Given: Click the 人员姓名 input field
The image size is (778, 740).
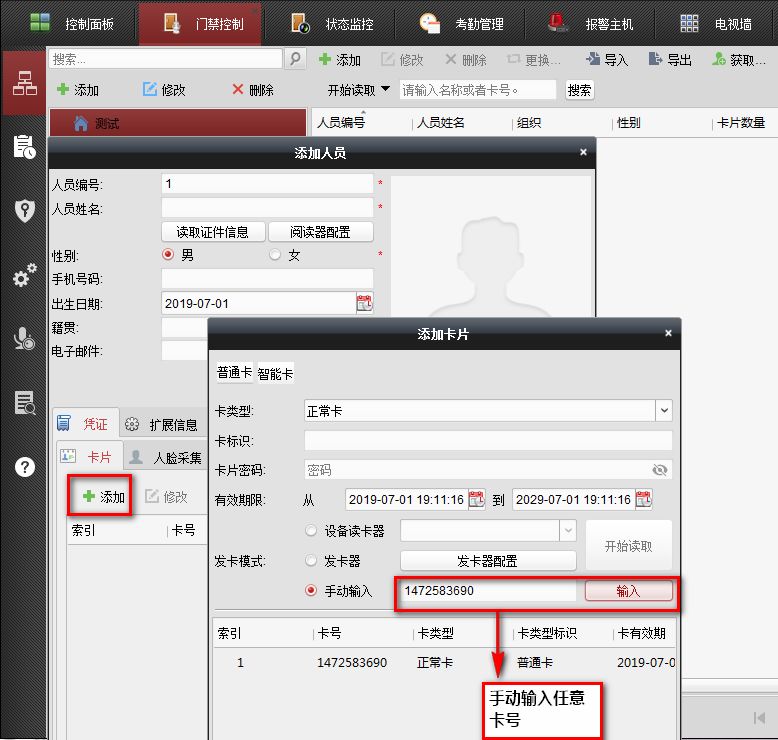Looking at the screenshot, I should tap(267, 208).
